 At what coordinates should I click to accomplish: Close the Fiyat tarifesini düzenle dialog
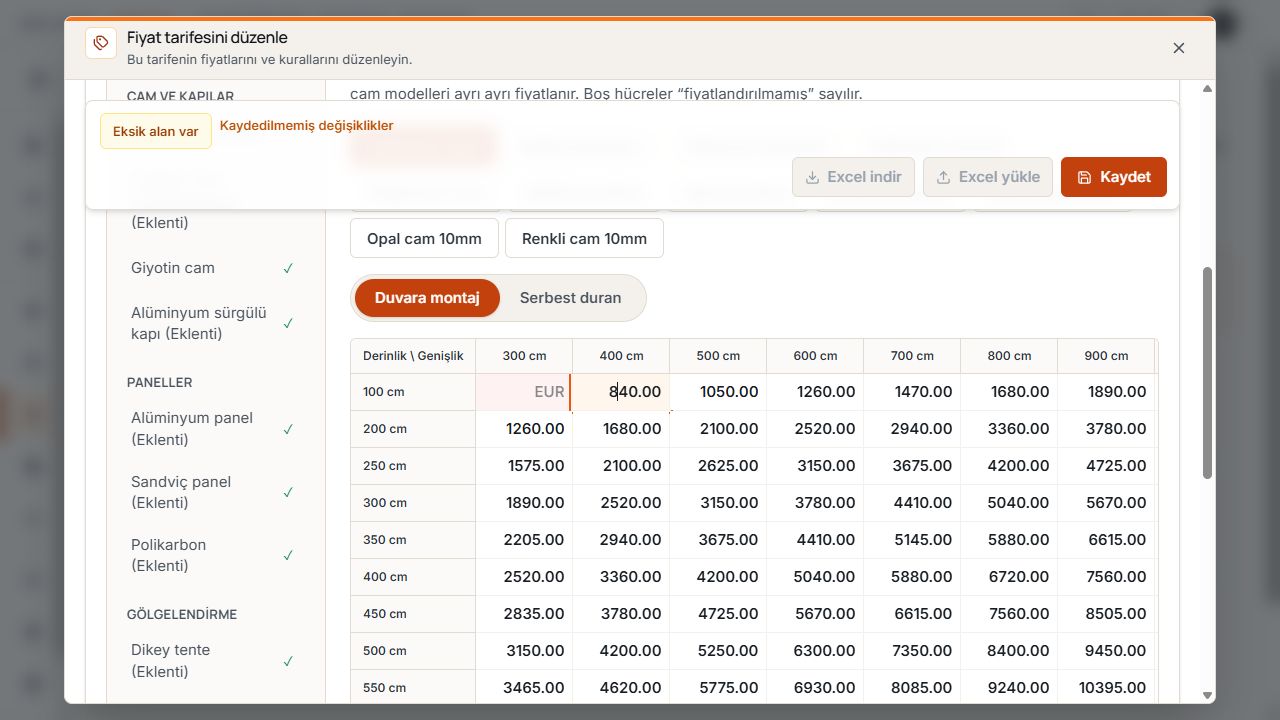pos(1179,48)
